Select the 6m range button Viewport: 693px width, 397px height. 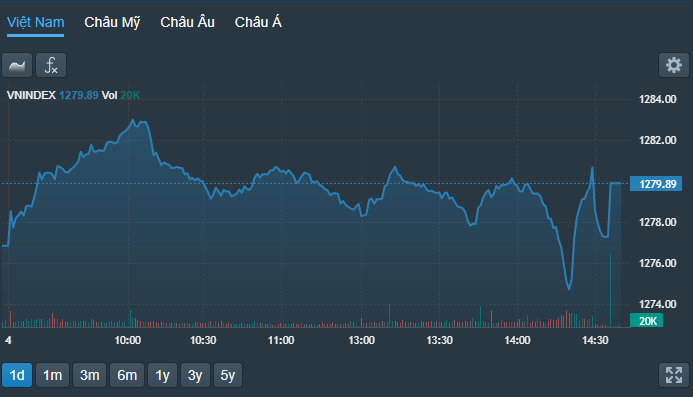tap(127, 375)
